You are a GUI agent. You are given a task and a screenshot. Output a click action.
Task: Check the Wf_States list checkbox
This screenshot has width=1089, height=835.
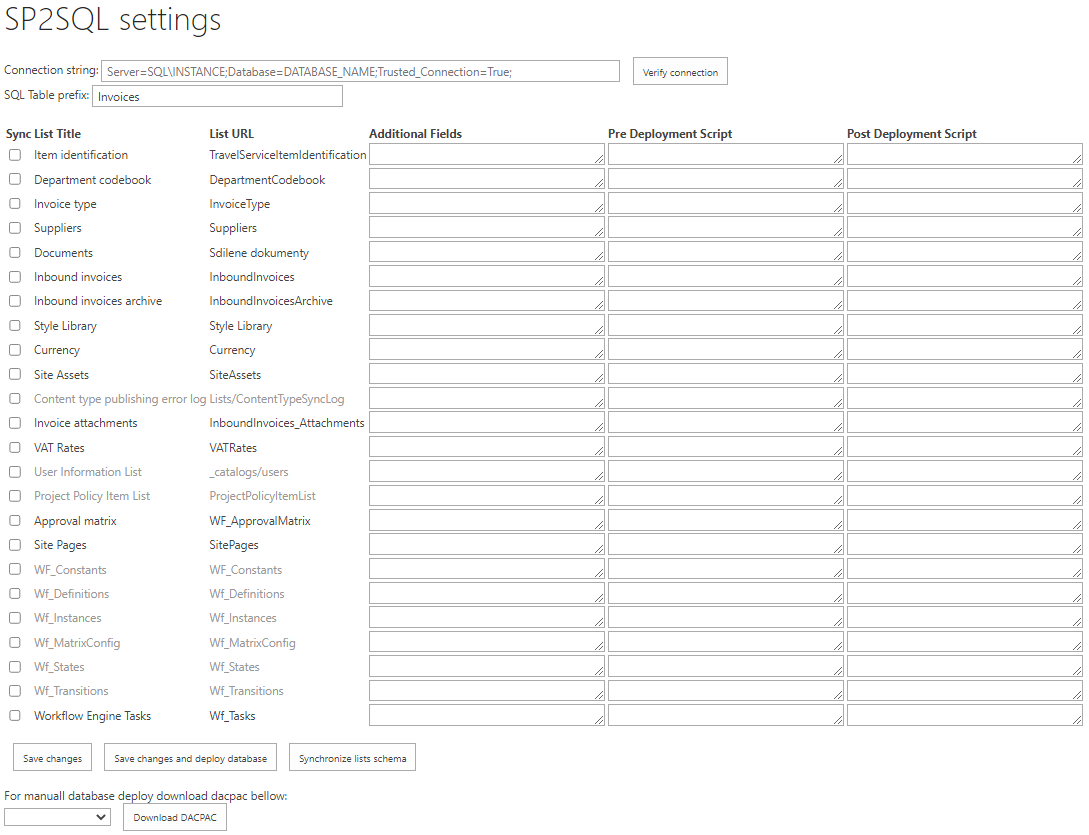pyautogui.click(x=15, y=667)
